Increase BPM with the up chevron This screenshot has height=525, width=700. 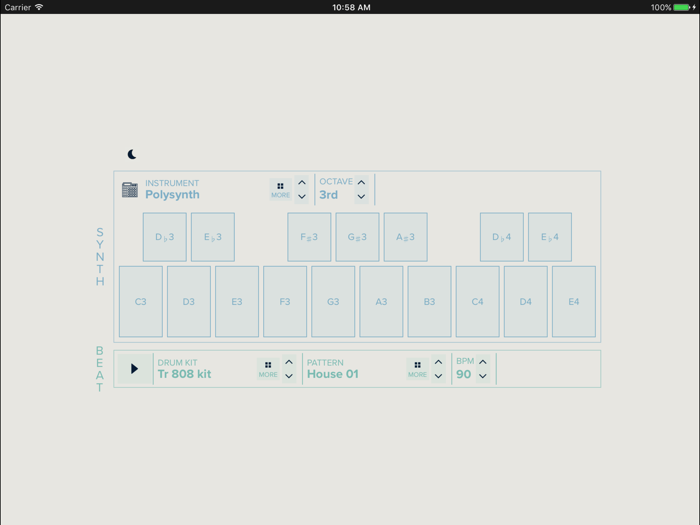(483, 362)
